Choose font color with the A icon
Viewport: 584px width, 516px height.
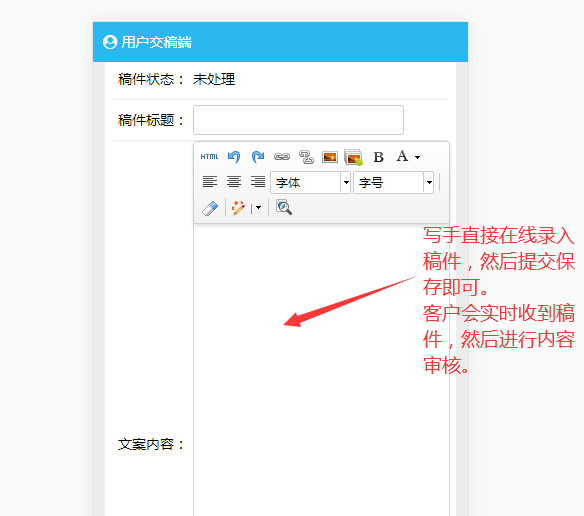click(402, 156)
